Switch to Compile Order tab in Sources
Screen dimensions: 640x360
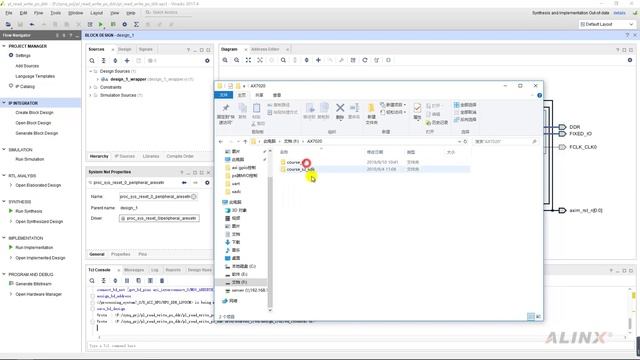tap(180, 156)
